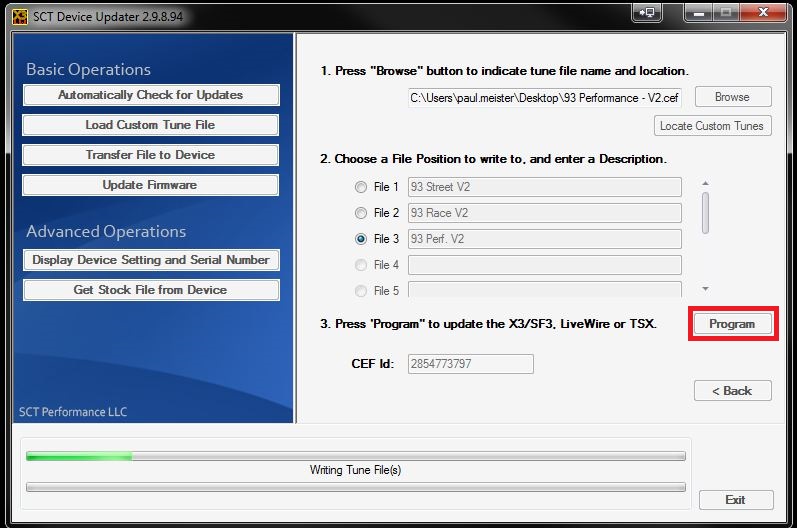Screen dimensions: 797x528
Task: Click the 'Writing Tune File(s)' status text
Action: 355,470
